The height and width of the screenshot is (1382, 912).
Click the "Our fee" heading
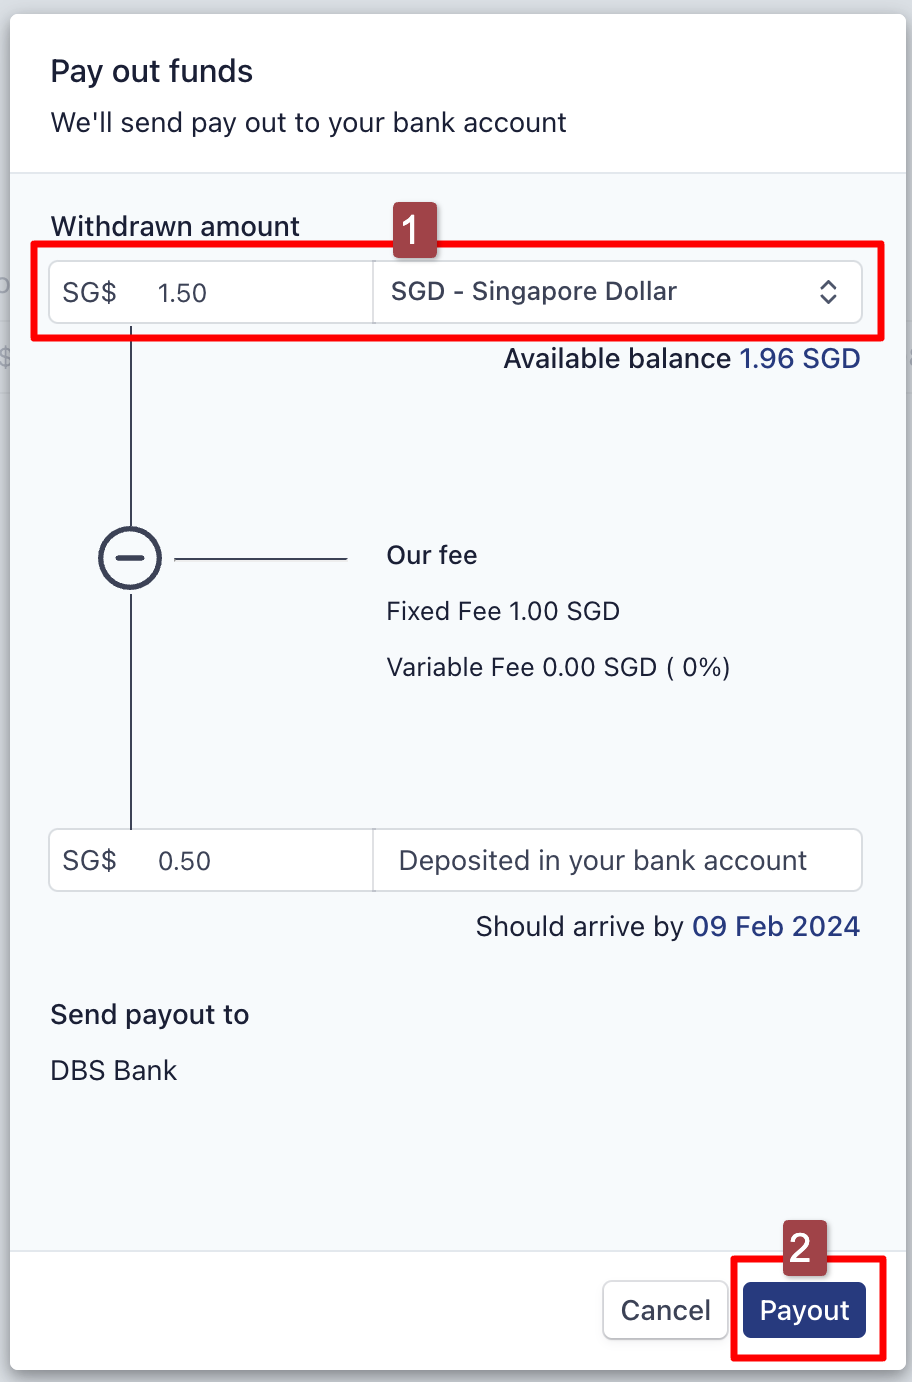[x=432, y=555]
